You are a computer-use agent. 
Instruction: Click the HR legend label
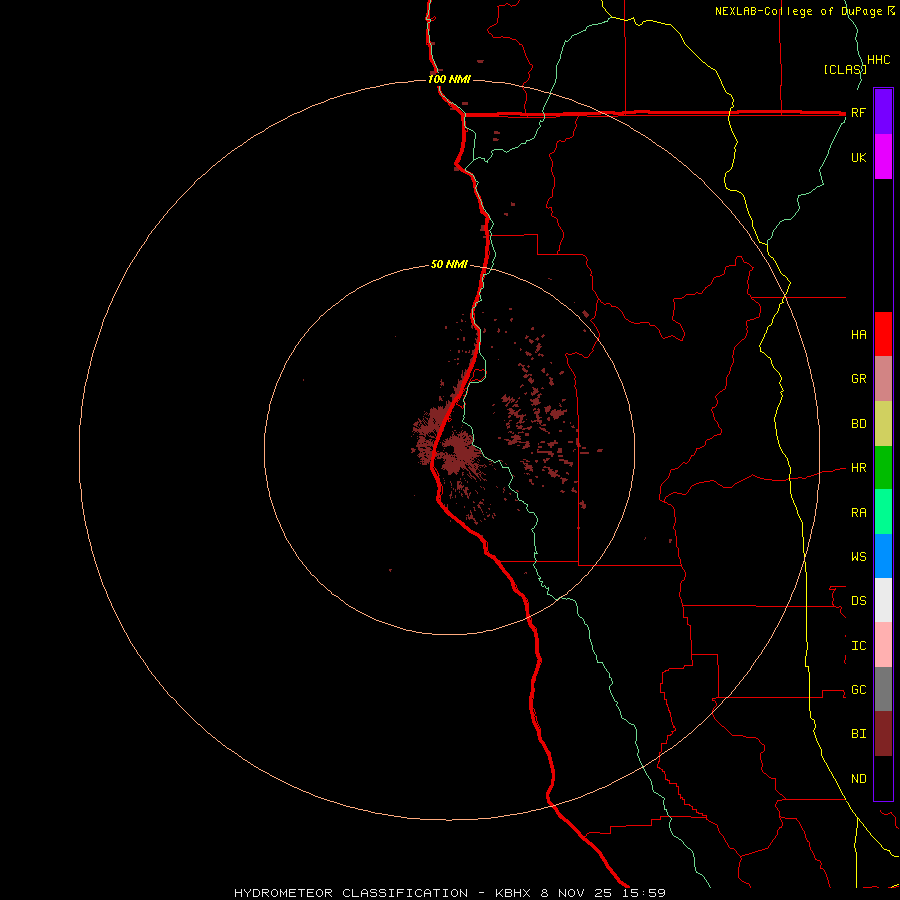click(x=858, y=468)
